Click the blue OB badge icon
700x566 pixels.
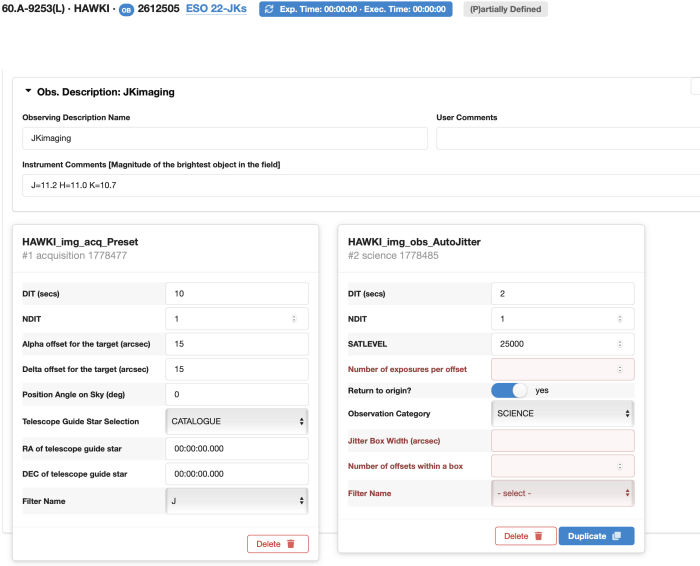point(126,10)
